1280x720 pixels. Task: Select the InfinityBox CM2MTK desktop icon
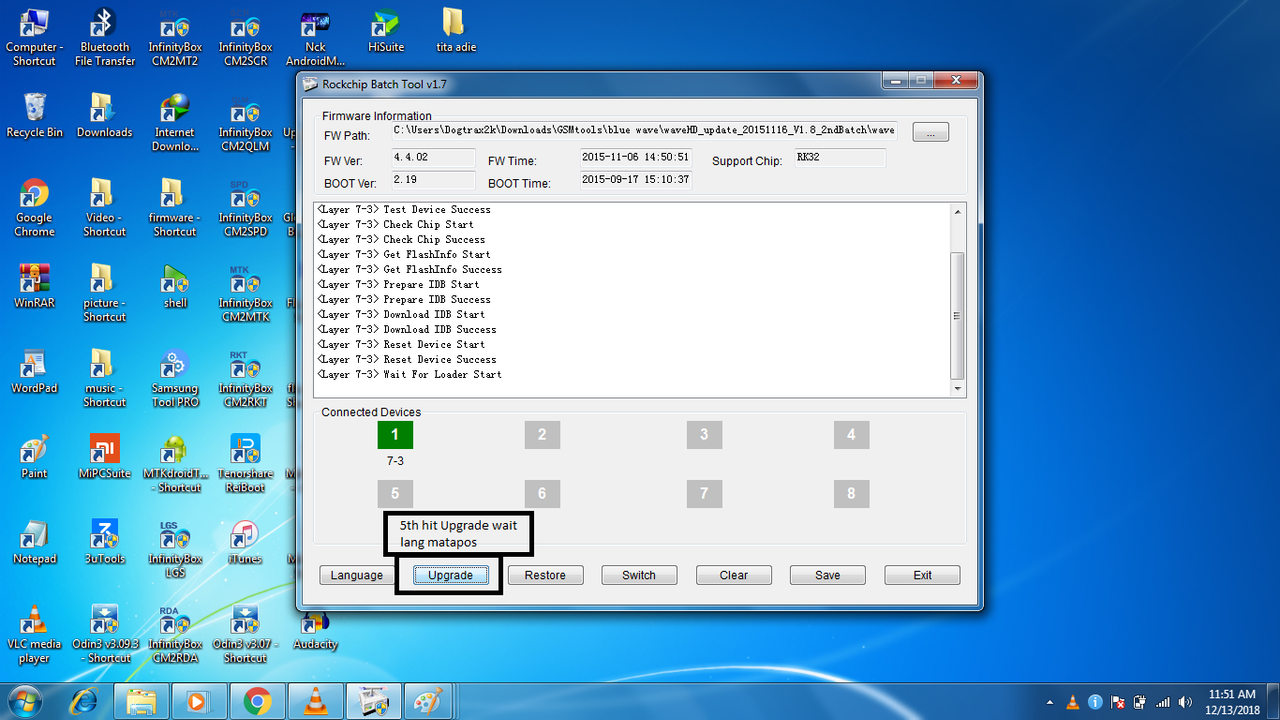pyautogui.click(x=245, y=292)
